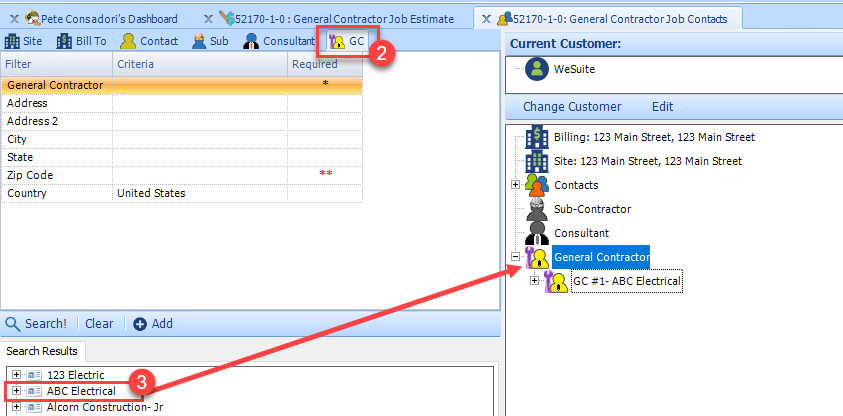Close the Job Estimate tab
The height and width of the screenshot is (416, 843).
click(208, 19)
